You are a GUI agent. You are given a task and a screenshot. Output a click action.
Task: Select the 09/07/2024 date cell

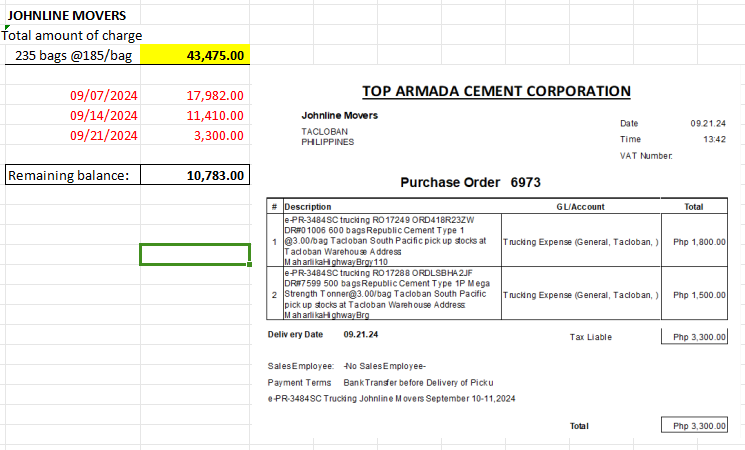[103, 96]
